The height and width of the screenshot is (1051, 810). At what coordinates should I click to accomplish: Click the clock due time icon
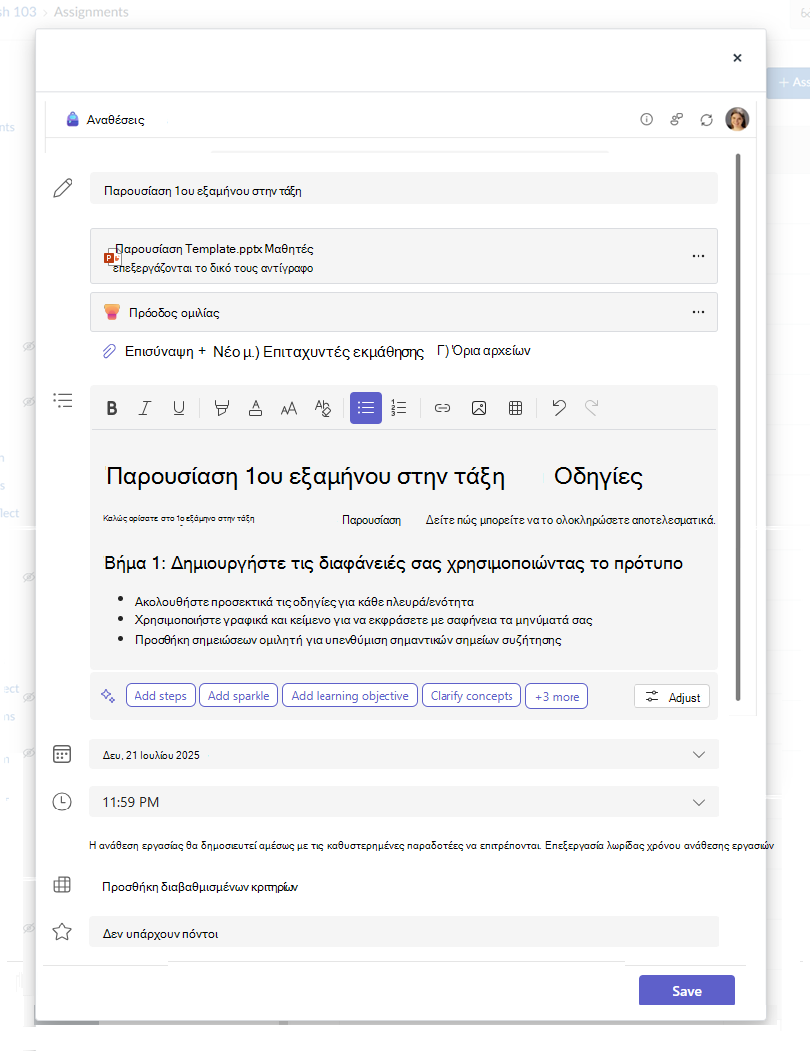pyautogui.click(x=62, y=801)
